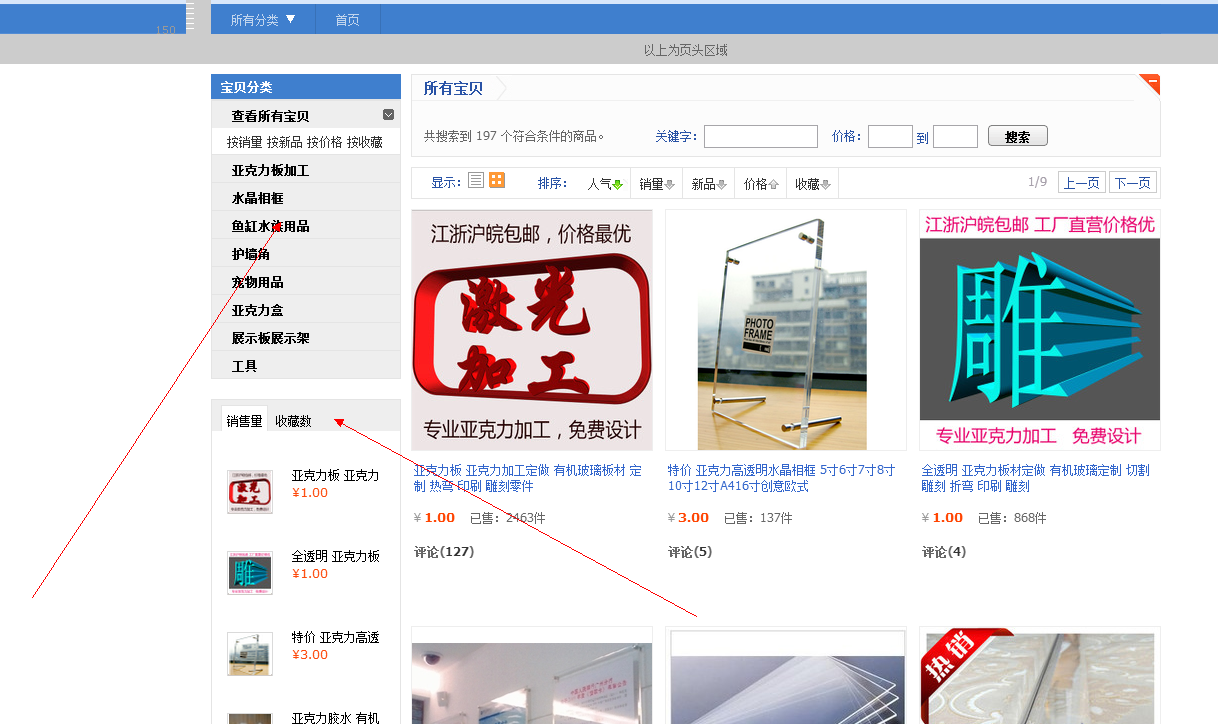Click the 激光加工 product thumbnail in the sidebar

tap(249, 491)
